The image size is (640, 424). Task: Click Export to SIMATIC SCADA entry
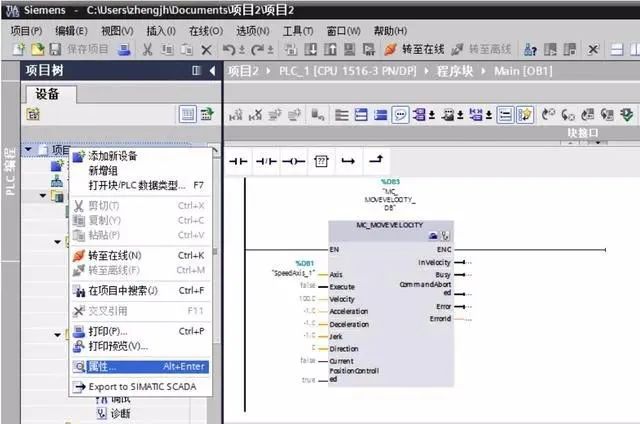click(x=141, y=386)
